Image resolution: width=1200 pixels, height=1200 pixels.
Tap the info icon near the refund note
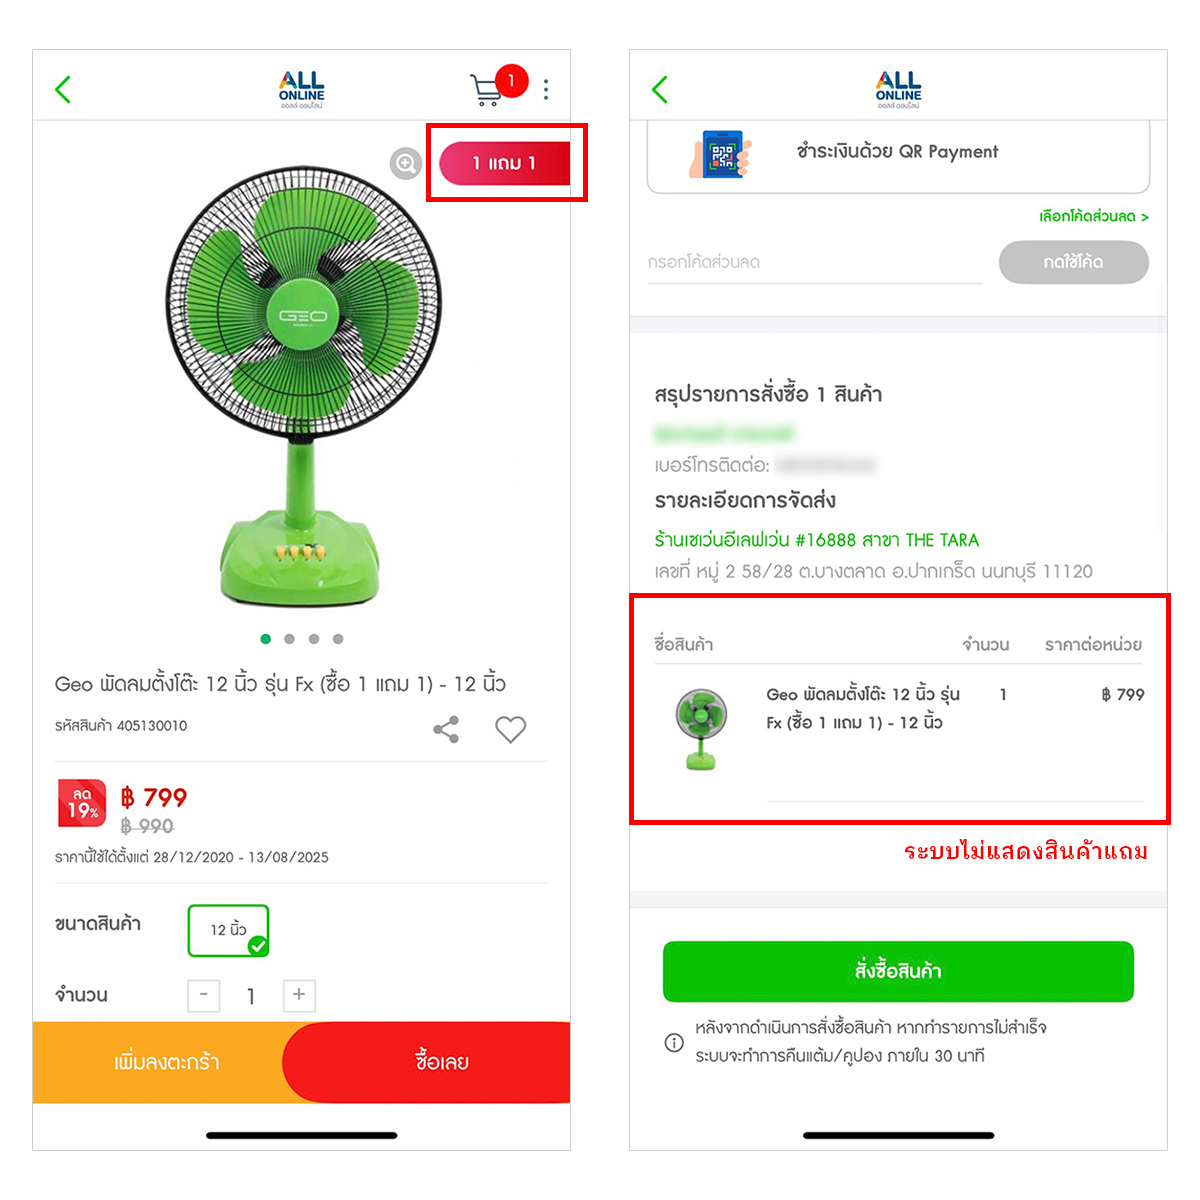point(674,1042)
